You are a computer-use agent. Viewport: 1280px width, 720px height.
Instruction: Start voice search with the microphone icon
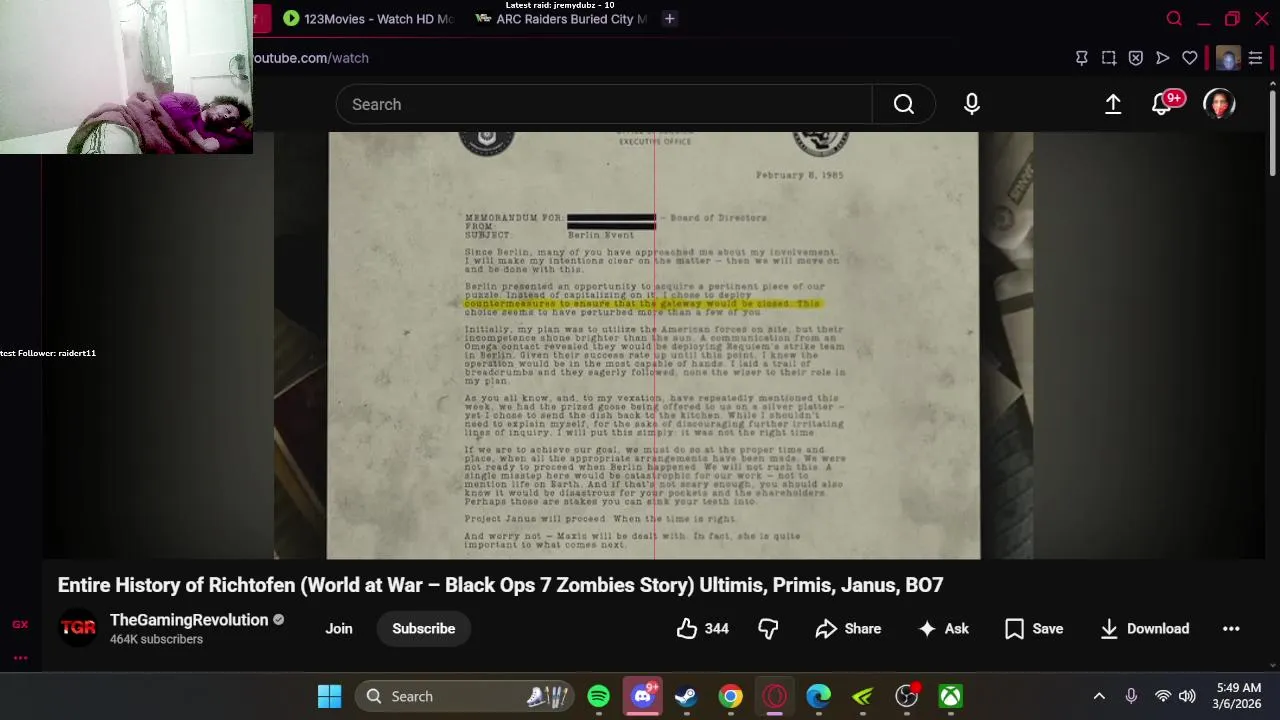click(x=972, y=104)
